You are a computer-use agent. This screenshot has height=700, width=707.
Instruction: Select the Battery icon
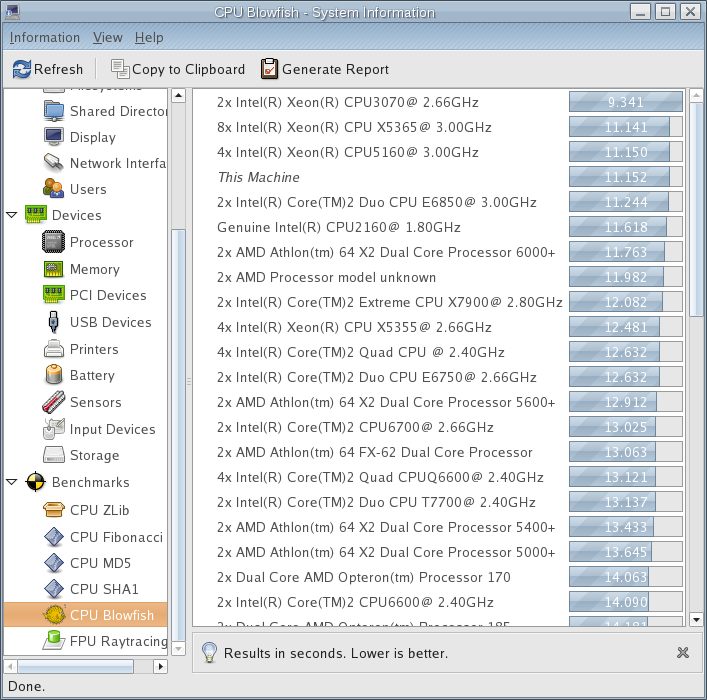[x=54, y=375]
